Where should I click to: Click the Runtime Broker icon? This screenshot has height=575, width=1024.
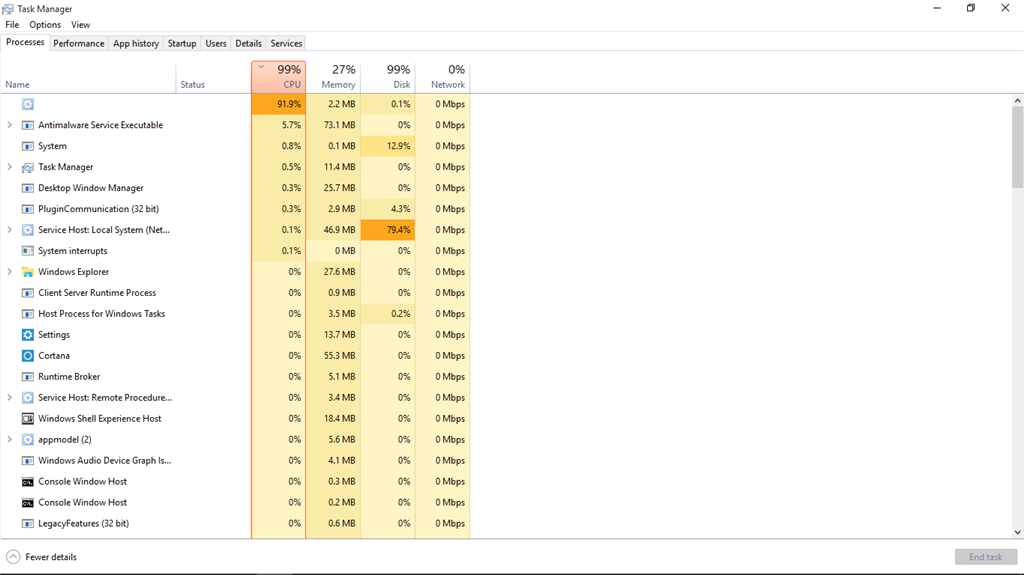27,376
